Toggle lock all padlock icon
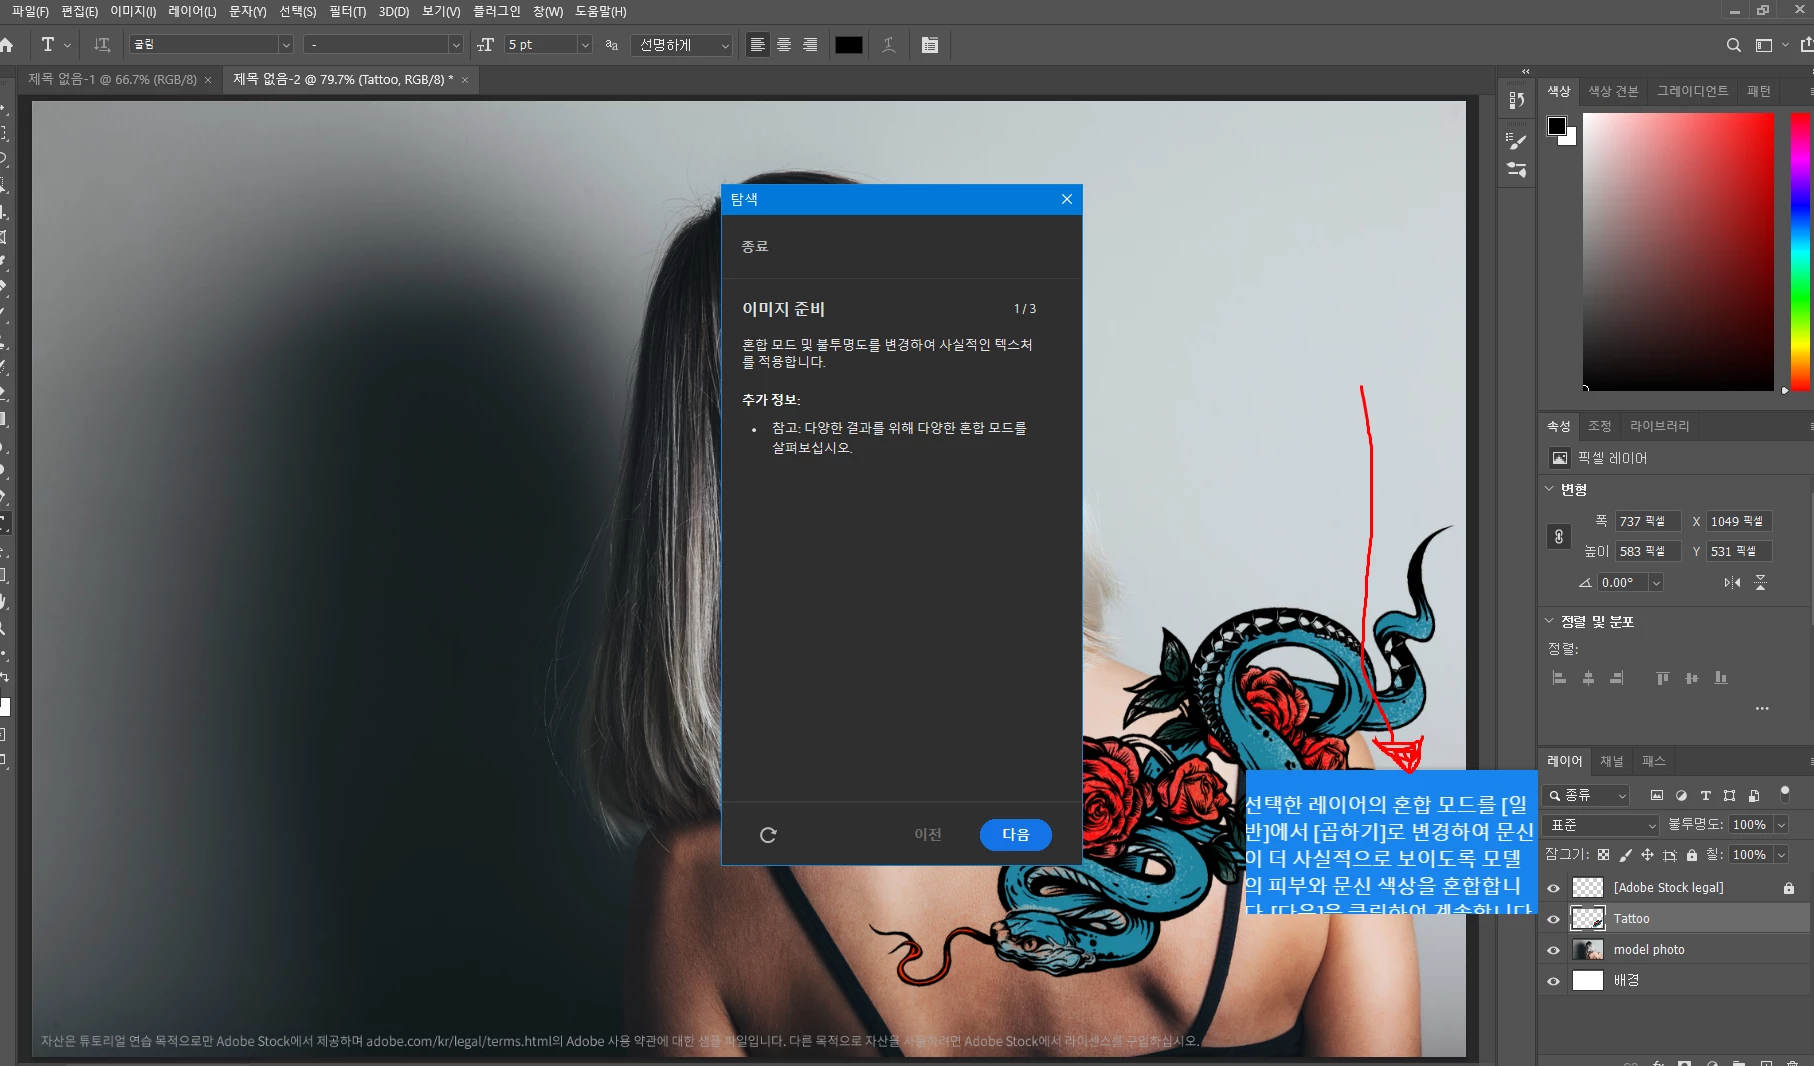The image size is (1814, 1066). pos(1692,855)
